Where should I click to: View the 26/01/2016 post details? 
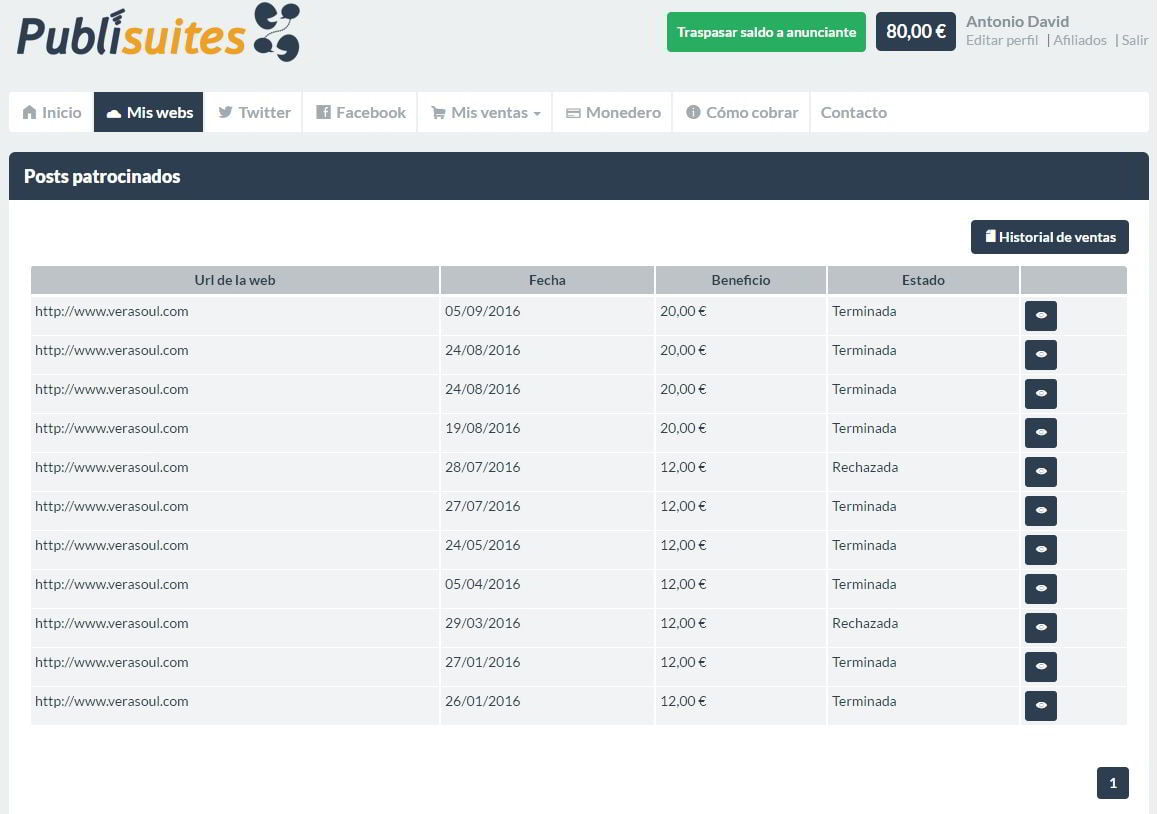pos(1040,705)
